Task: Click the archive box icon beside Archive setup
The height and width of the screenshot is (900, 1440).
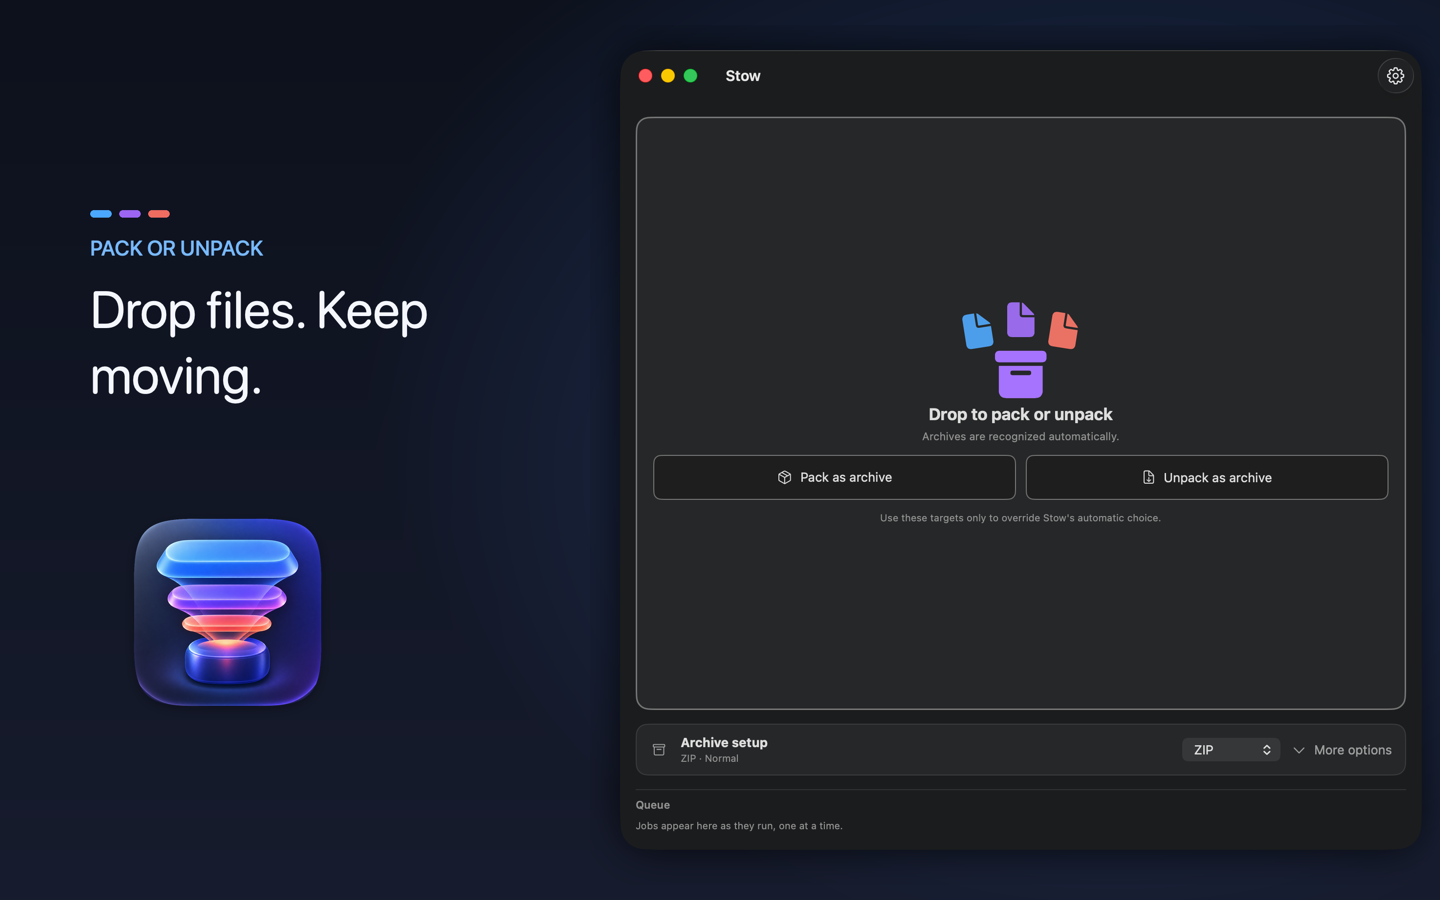Action: point(659,750)
